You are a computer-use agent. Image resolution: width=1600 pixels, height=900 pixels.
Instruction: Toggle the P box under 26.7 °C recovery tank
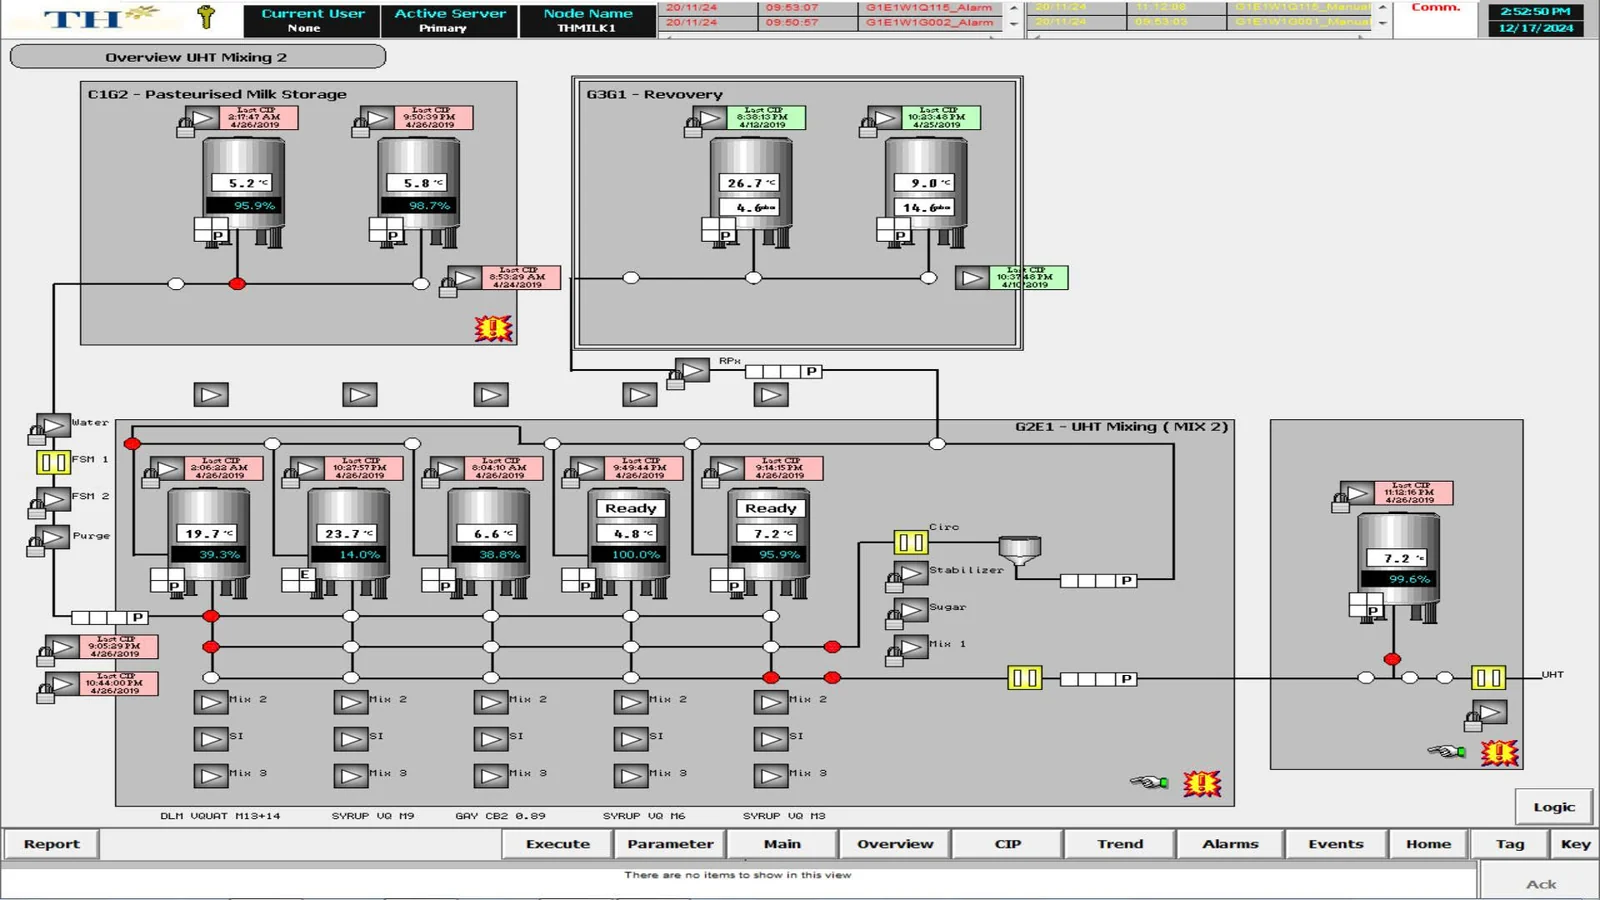pyautogui.click(x=726, y=236)
